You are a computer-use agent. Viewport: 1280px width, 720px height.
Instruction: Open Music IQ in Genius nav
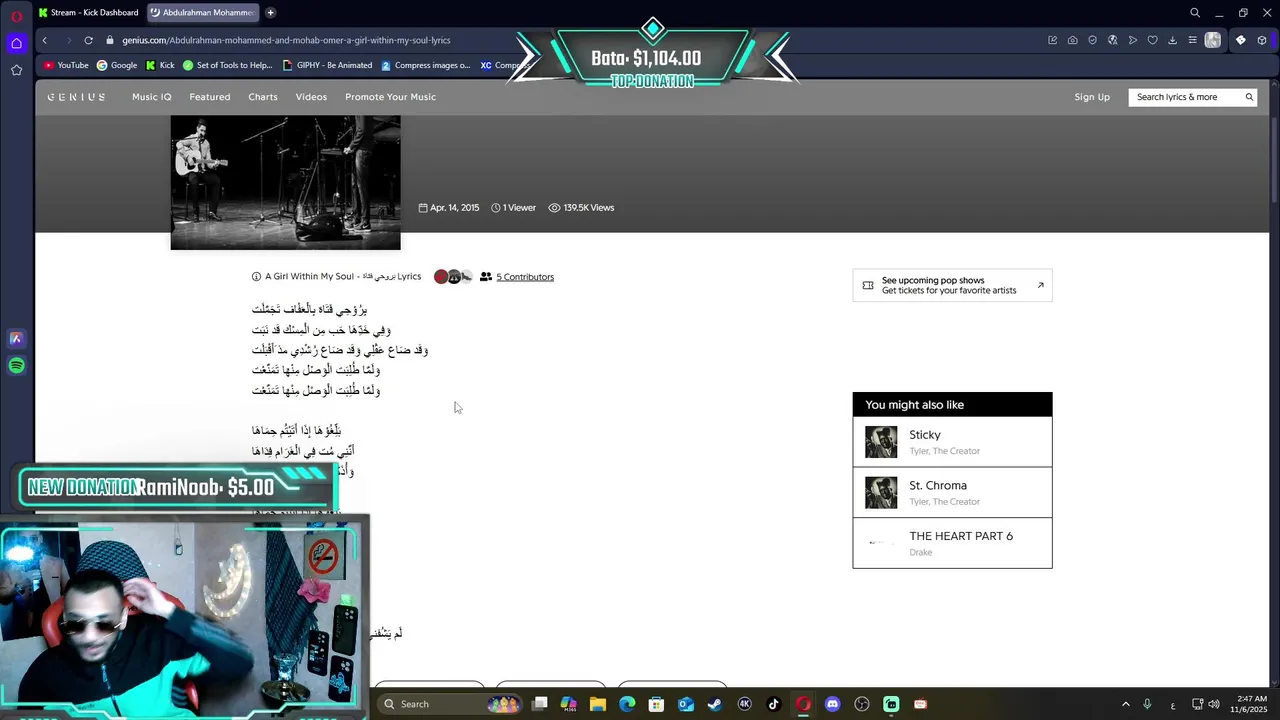(x=152, y=97)
